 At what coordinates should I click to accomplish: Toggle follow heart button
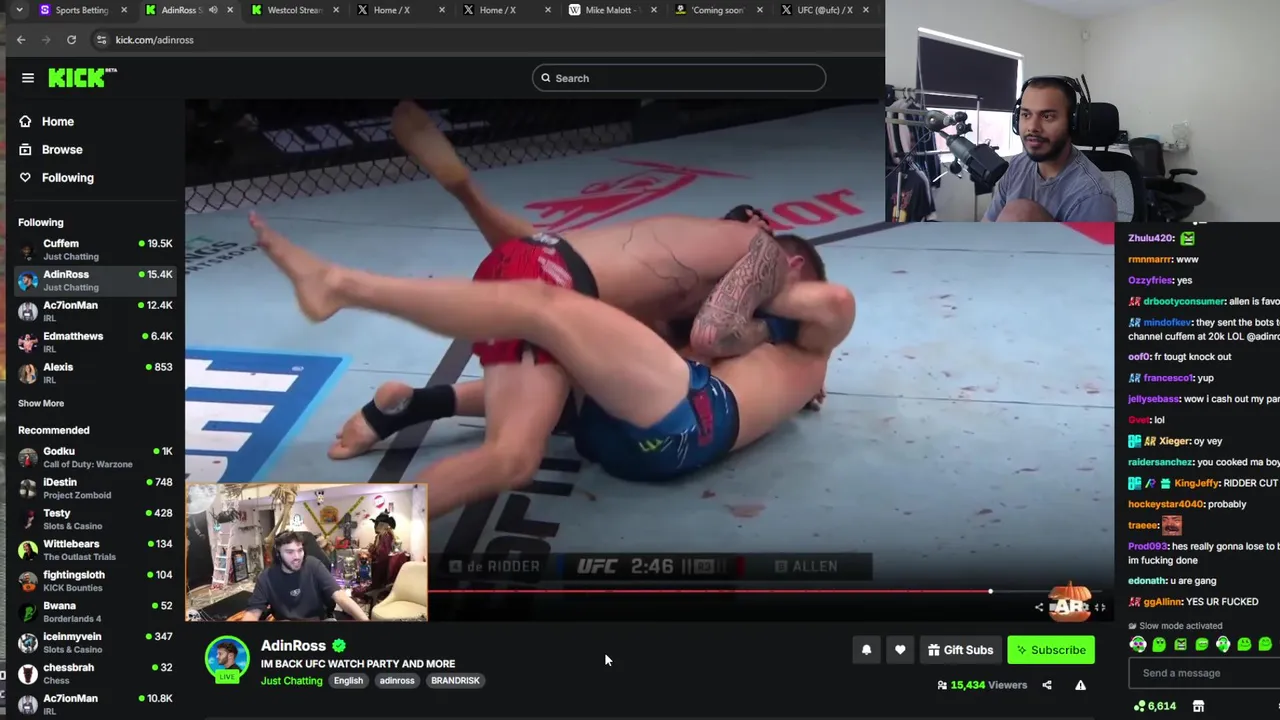tap(900, 650)
